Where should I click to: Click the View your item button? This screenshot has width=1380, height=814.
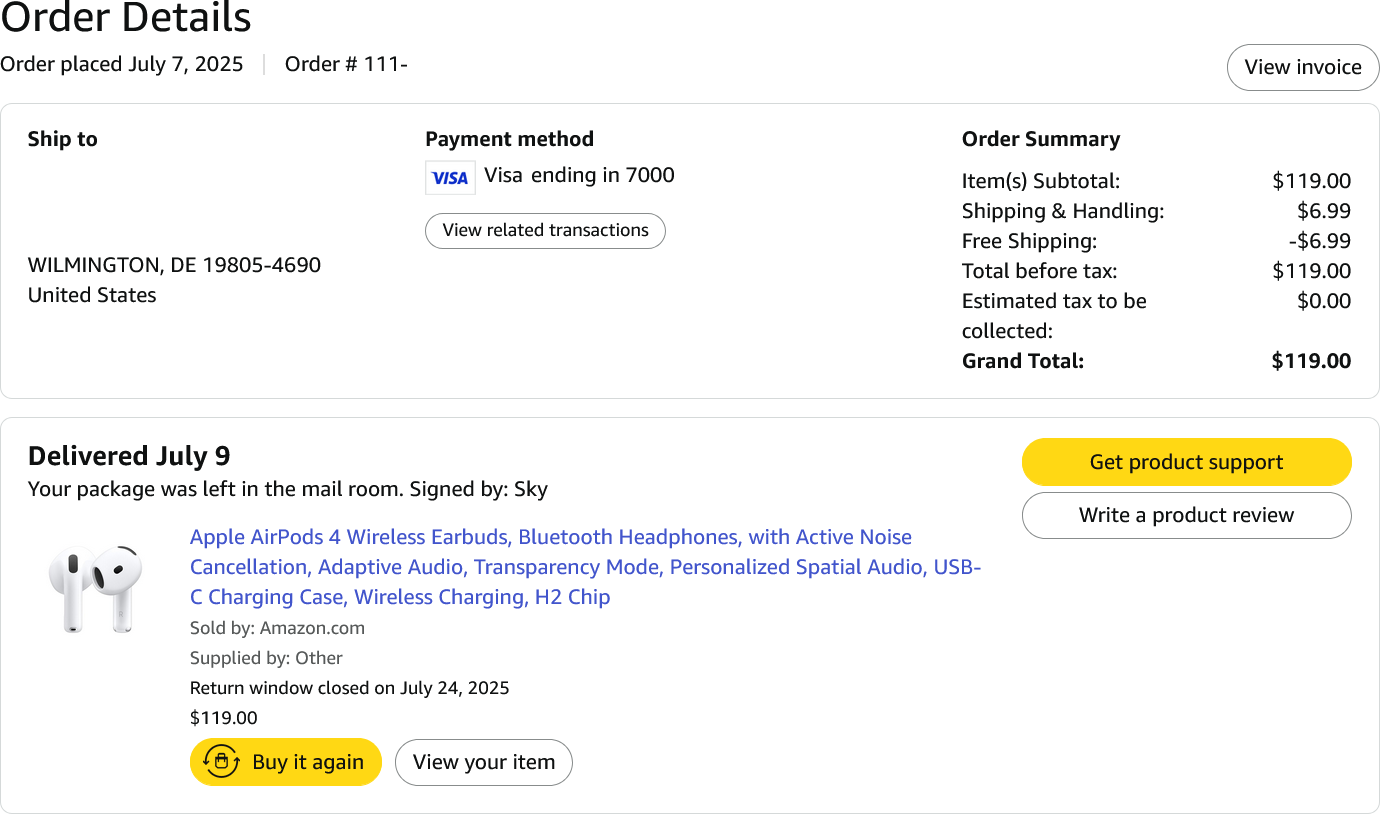pos(484,762)
